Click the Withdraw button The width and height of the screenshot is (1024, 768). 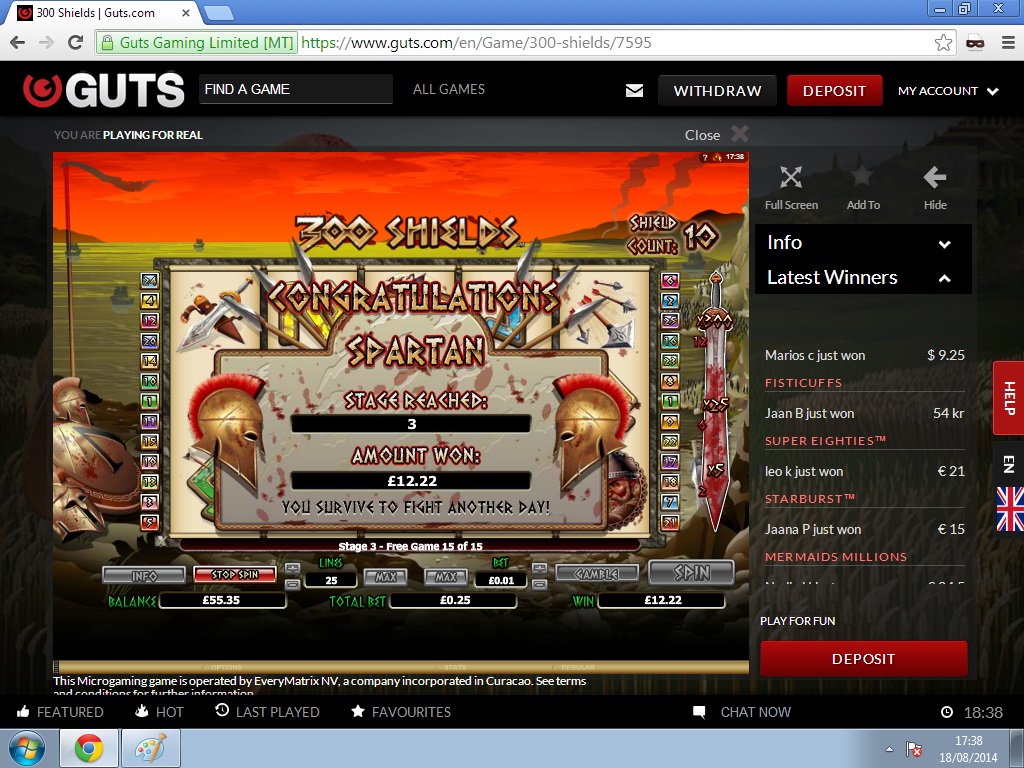pyautogui.click(x=717, y=91)
